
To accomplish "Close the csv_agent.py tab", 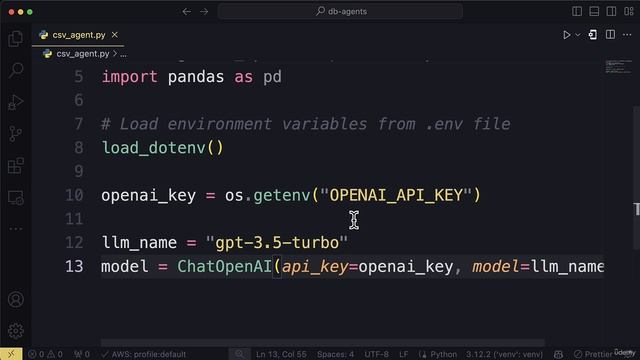I will click(115, 35).
